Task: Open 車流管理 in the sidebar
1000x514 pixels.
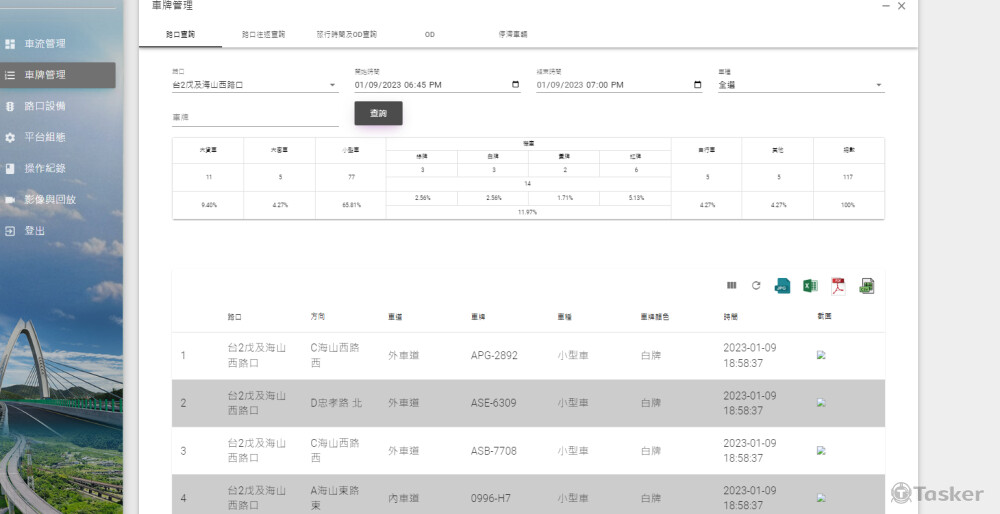Action: [45, 44]
